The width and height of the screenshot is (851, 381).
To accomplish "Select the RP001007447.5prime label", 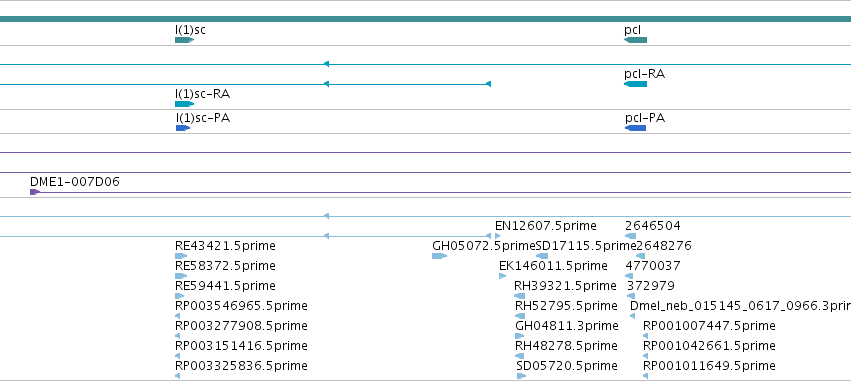I will click(709, 326).
